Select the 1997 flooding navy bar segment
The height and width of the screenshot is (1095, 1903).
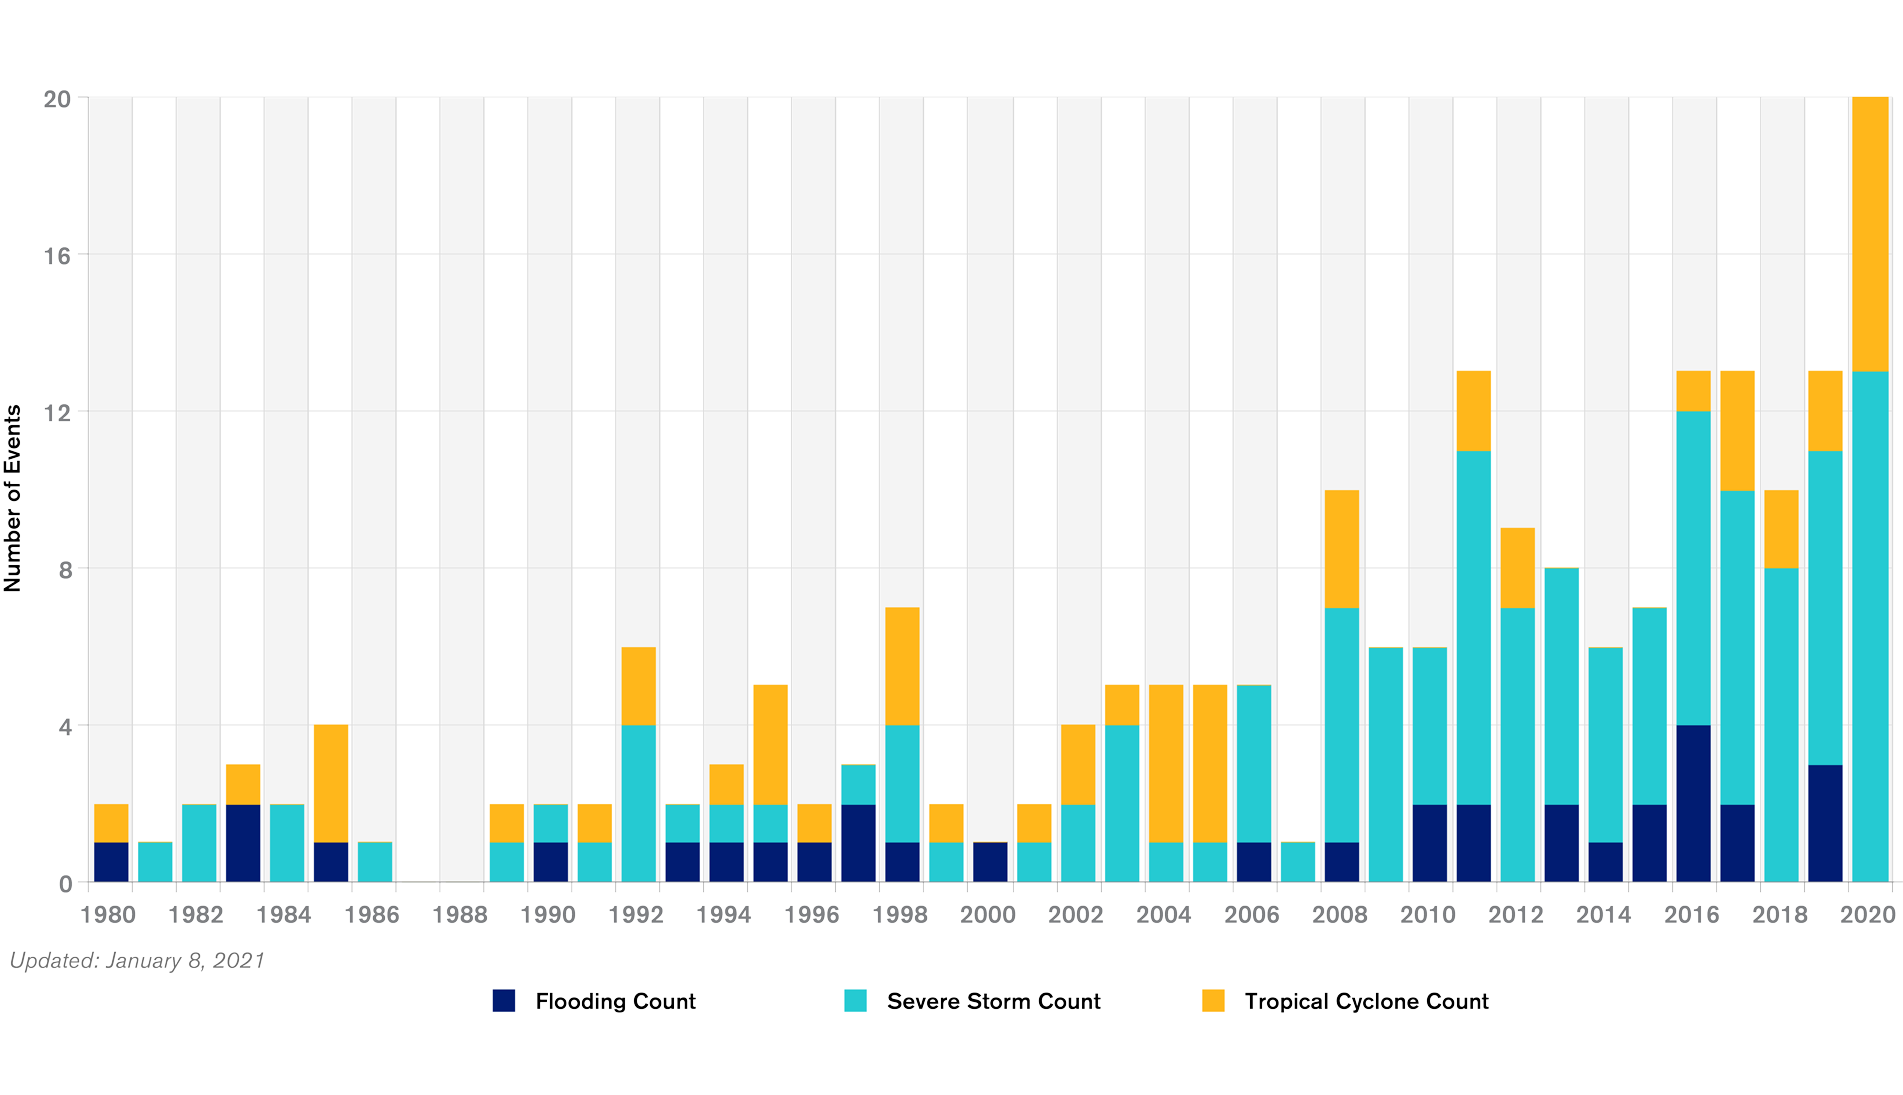coord(858,843)
